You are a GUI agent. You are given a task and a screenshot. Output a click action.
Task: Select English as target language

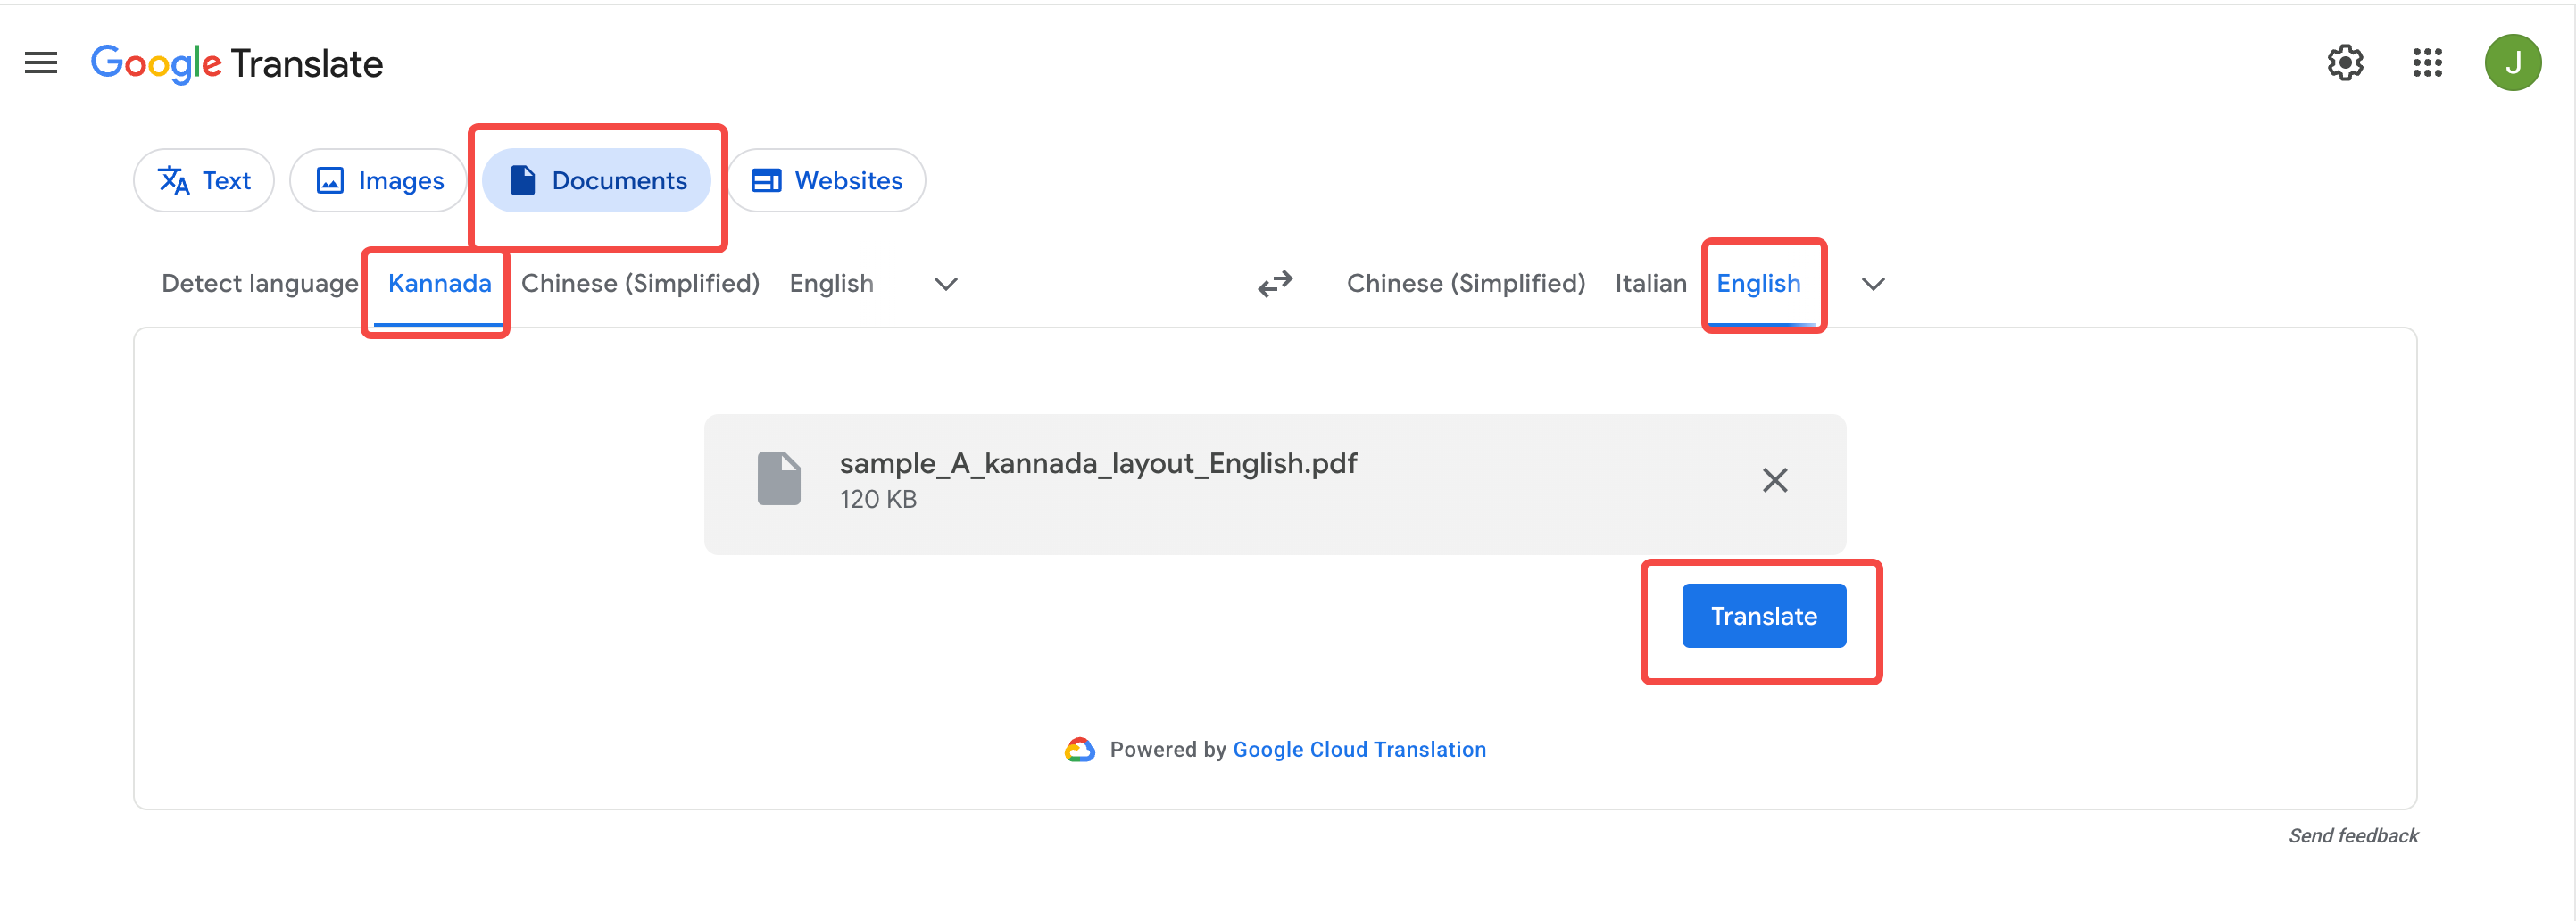coord(1758,284)
